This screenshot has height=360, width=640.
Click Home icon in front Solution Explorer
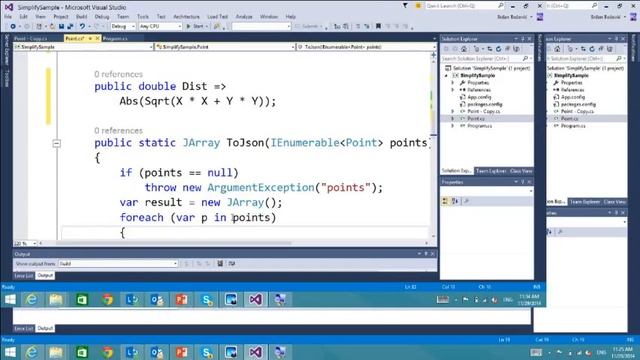tap(464, 49)
